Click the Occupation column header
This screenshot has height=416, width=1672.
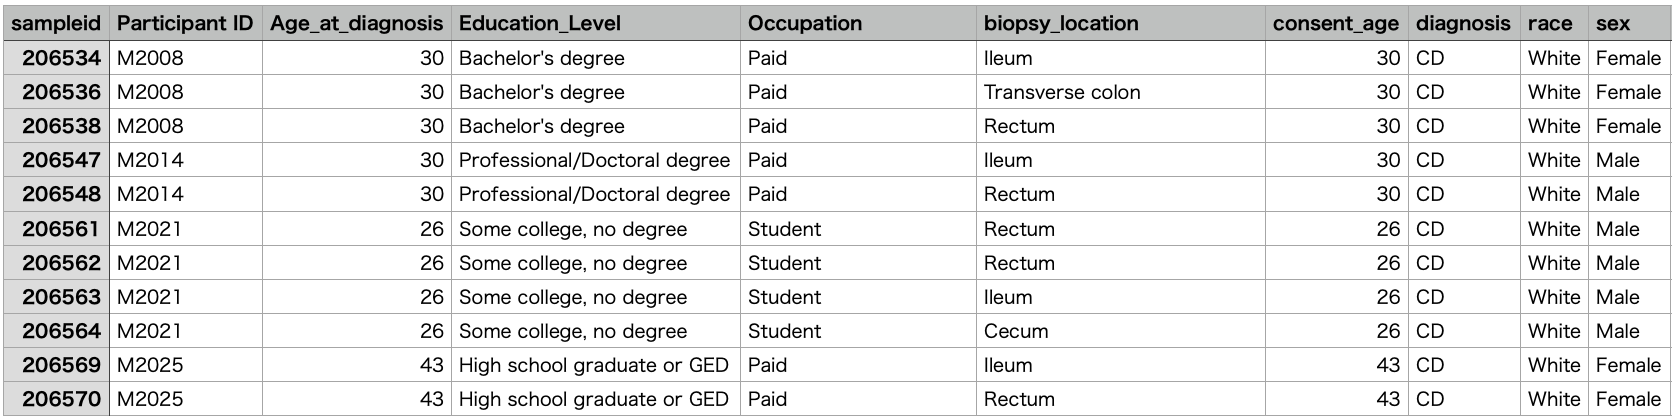pos(805,23)
